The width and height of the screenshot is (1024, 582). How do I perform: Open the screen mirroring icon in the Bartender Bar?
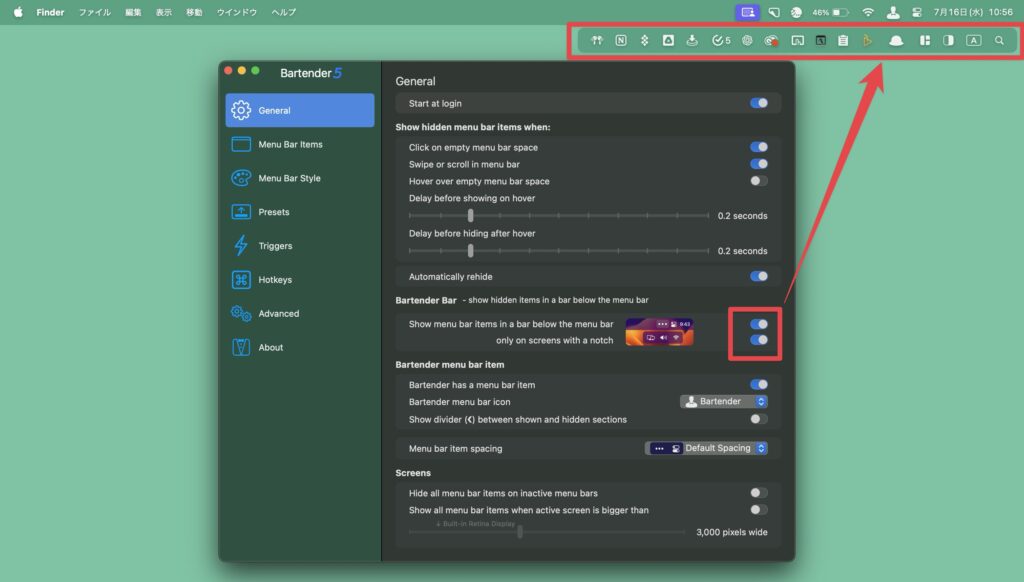(797, 40)
